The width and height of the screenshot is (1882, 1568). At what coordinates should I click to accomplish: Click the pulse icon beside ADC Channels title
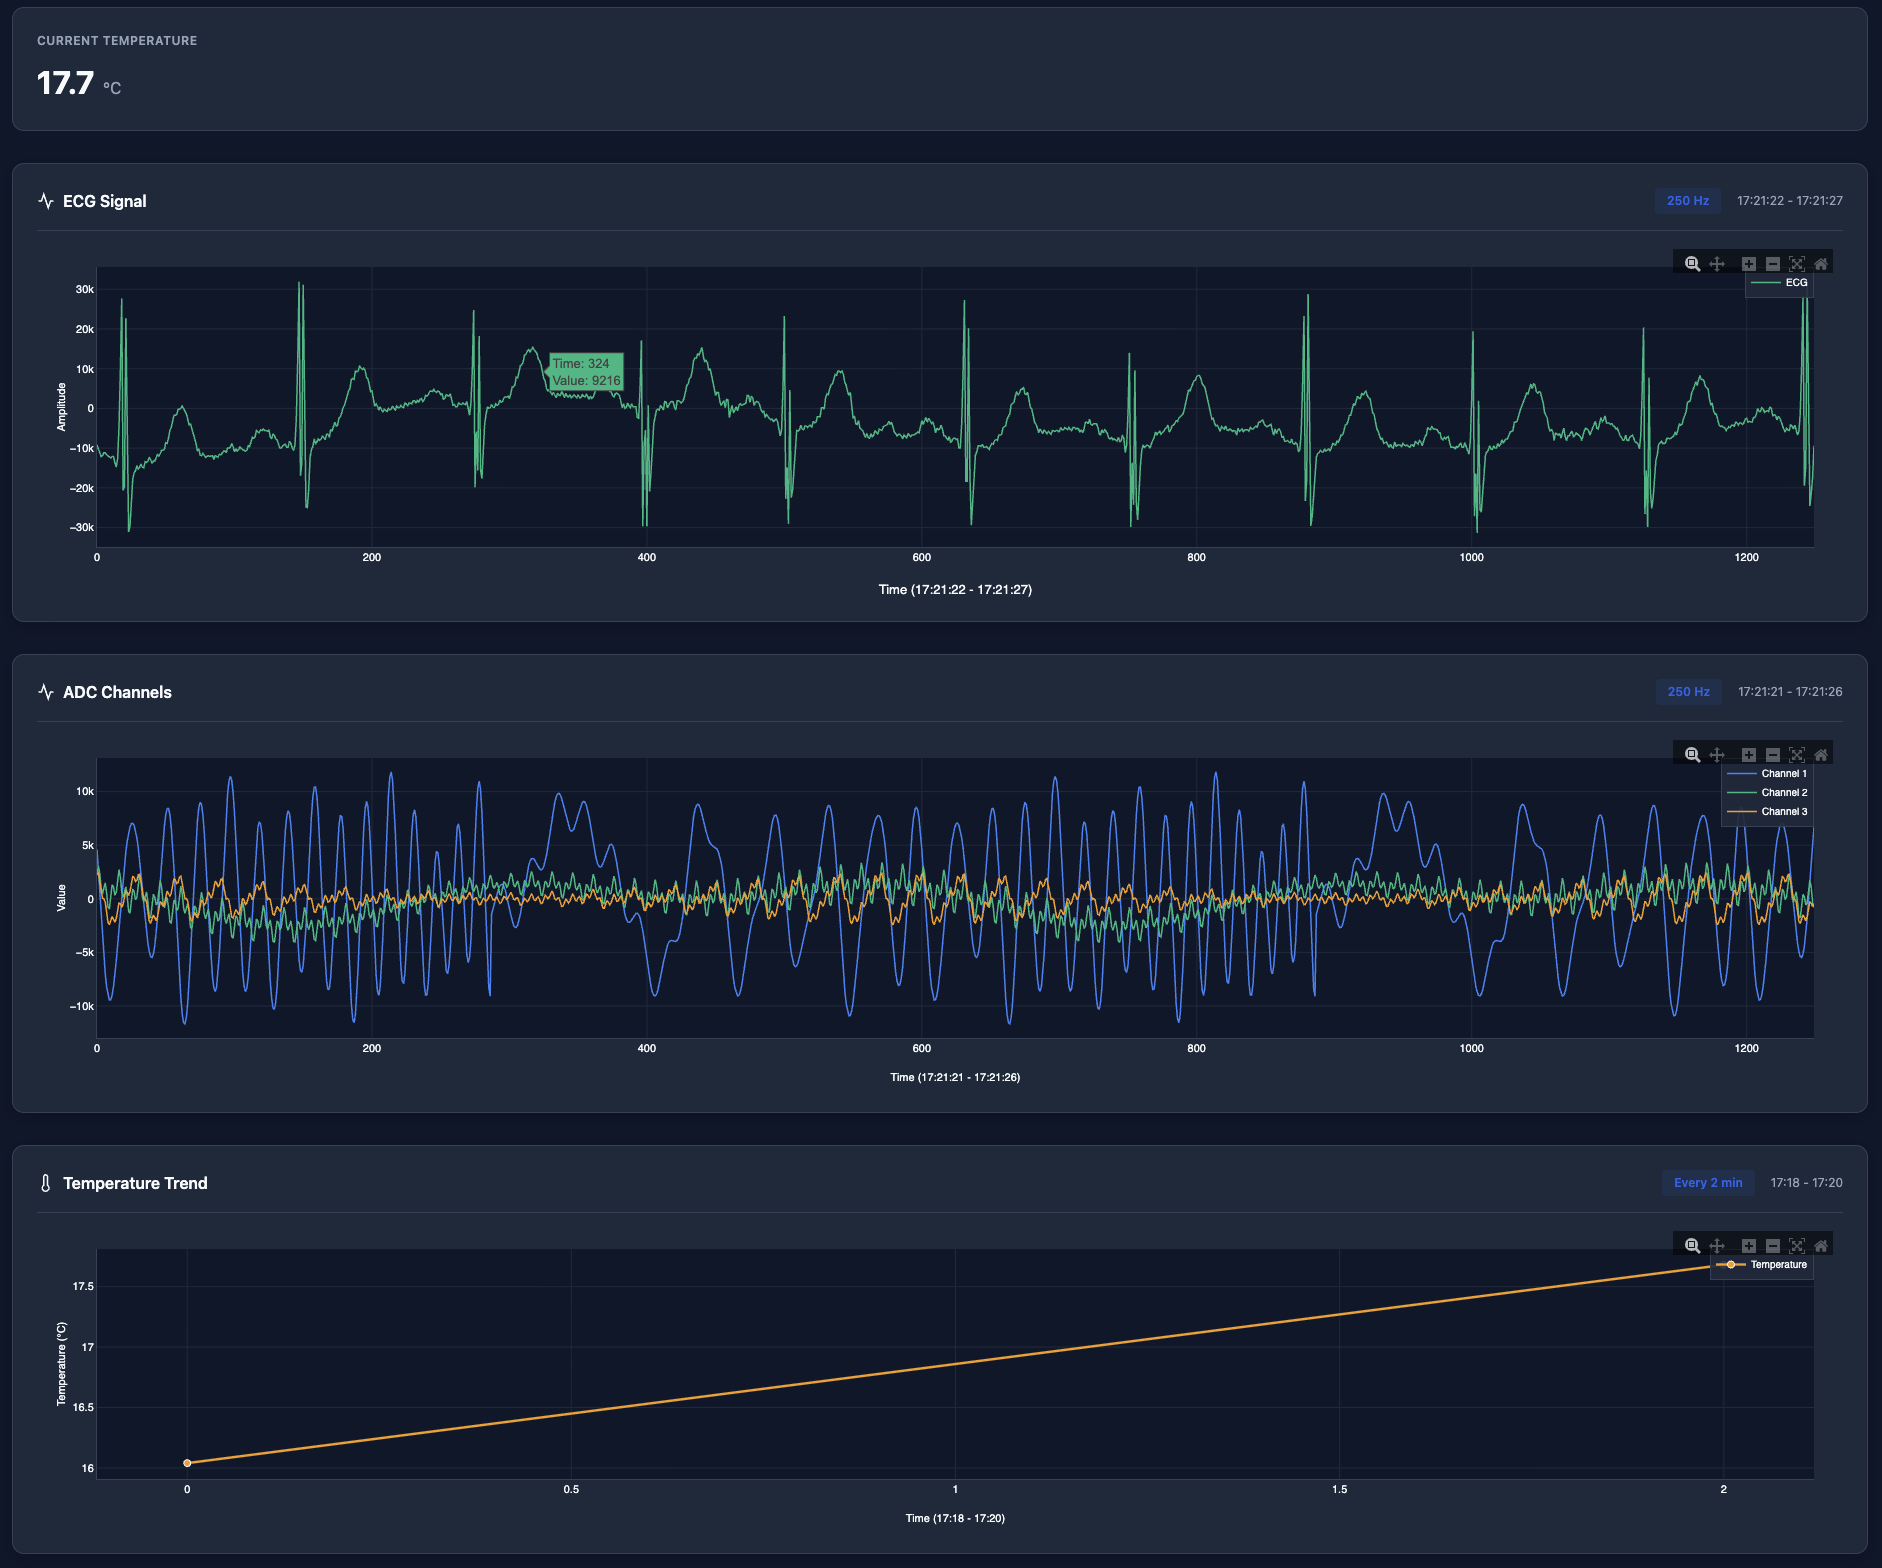pos(46,692)
